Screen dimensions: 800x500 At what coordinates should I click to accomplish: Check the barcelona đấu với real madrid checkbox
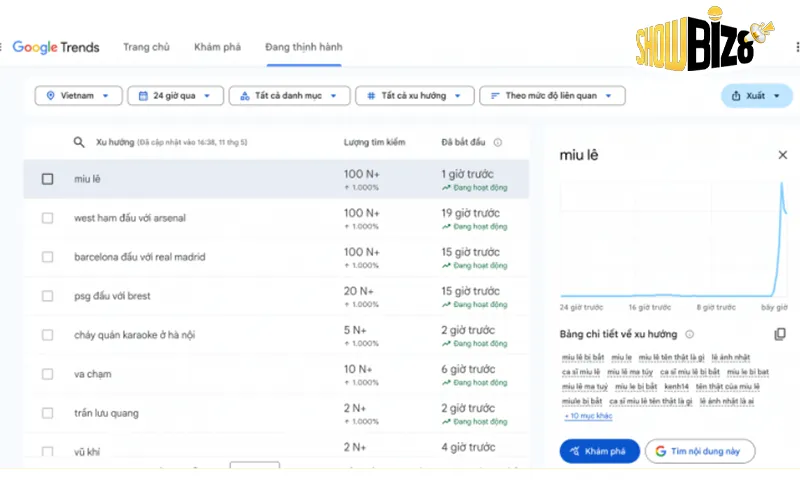(x=47, y=257)
